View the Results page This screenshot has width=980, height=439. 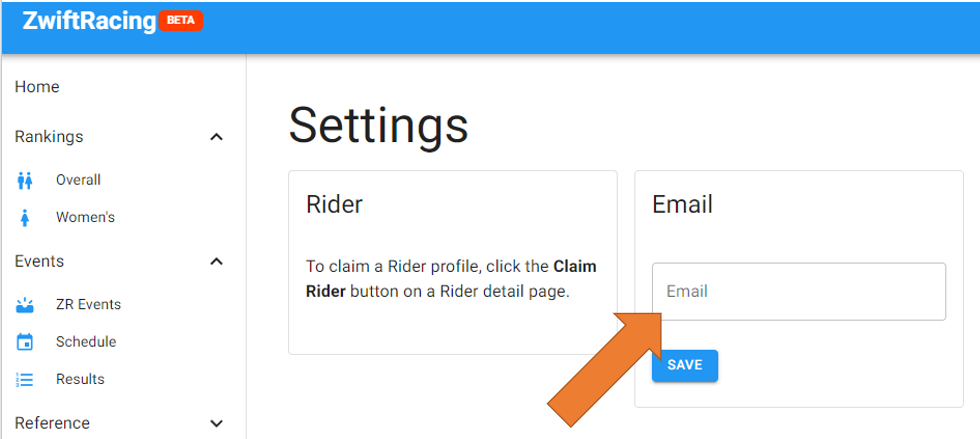point(80,379)
